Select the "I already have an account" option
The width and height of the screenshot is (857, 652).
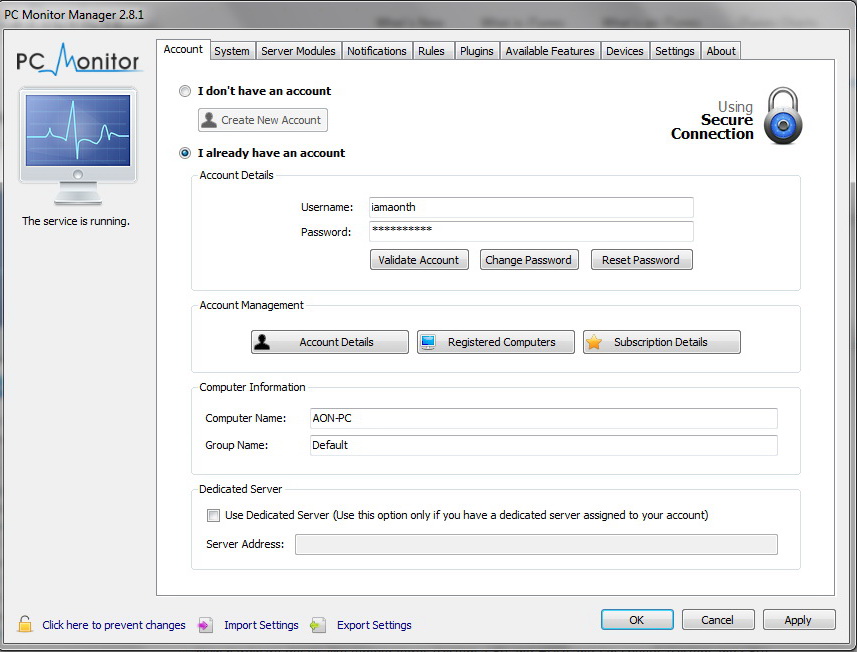(184, 153)
